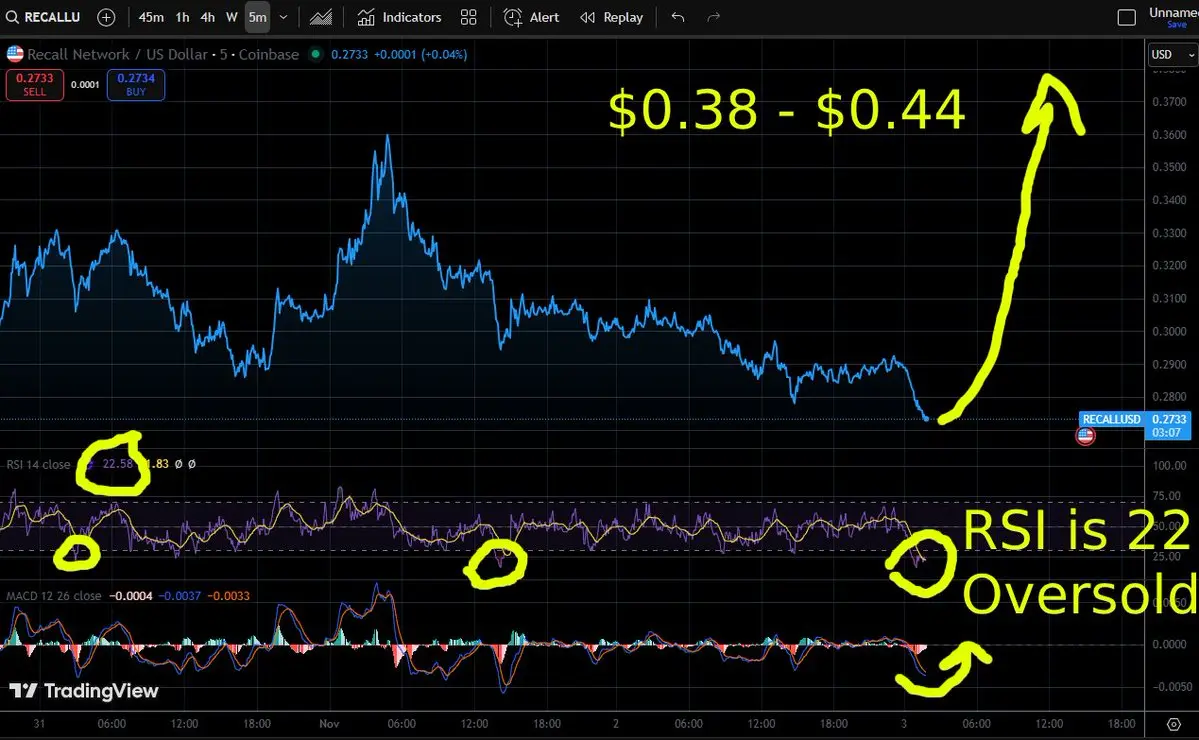Open indicator templates grid icon
Screen dimensions: 1199x740
469,17
